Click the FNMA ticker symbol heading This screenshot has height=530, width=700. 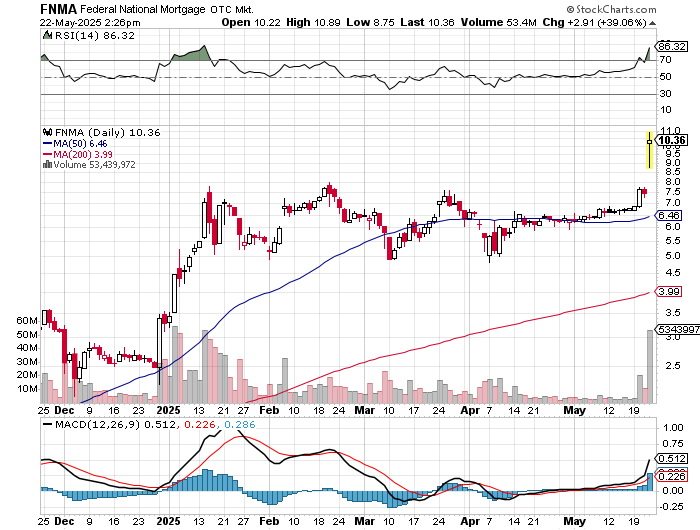coord(58,9)
